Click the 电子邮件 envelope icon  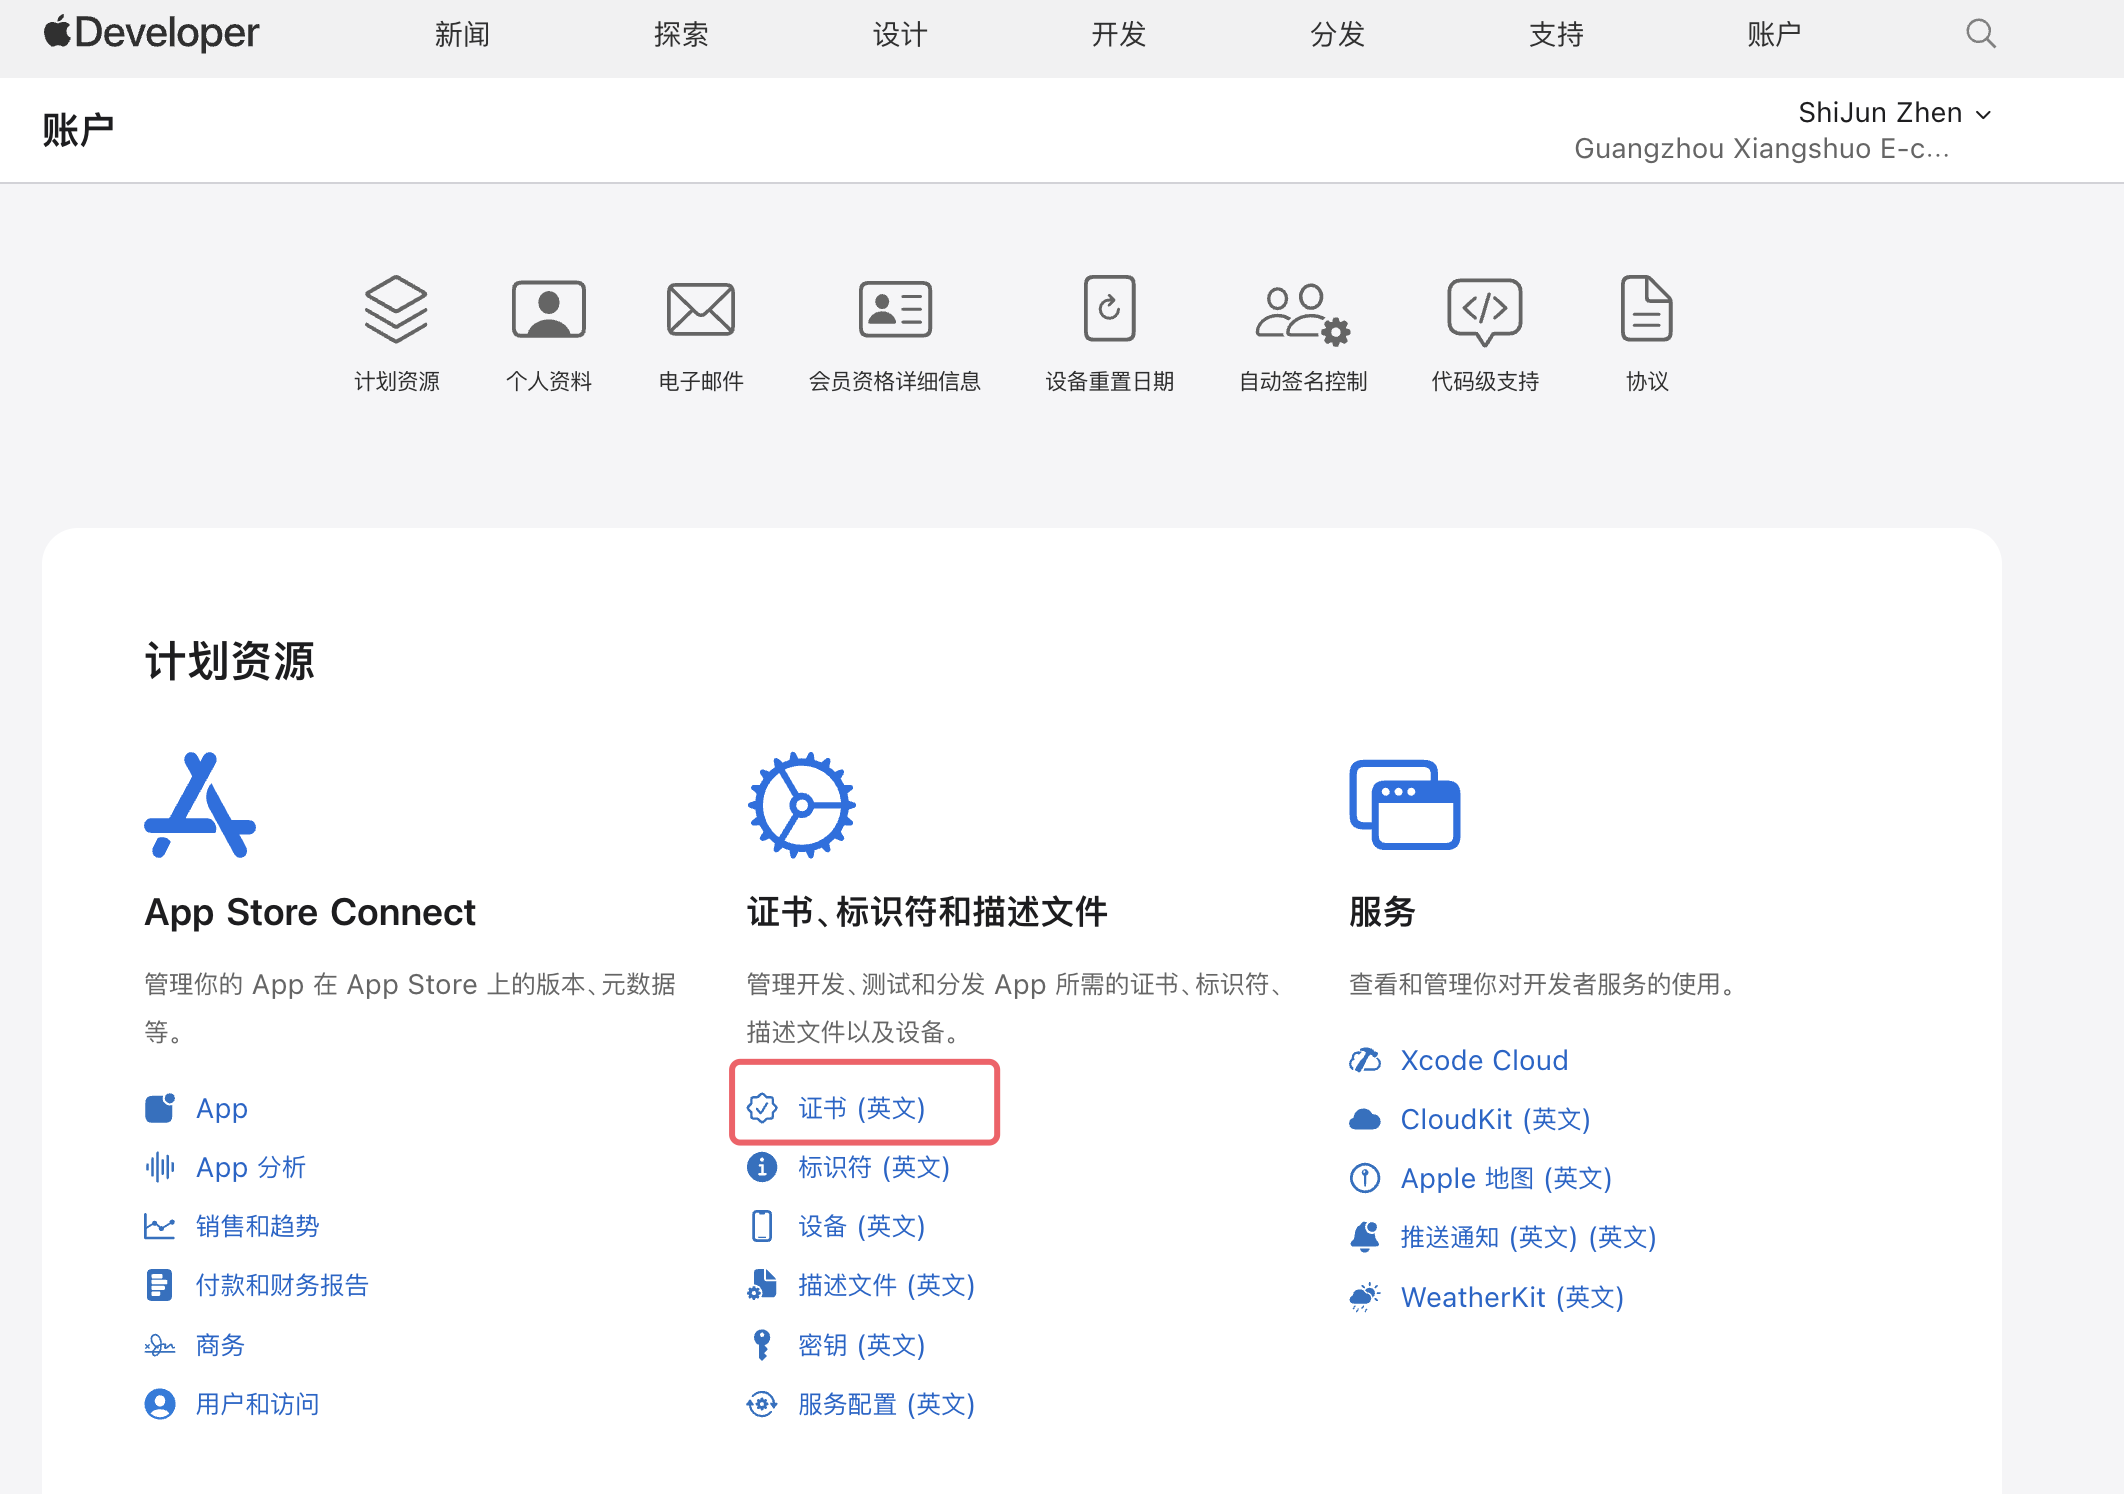[x=700, y=309]
